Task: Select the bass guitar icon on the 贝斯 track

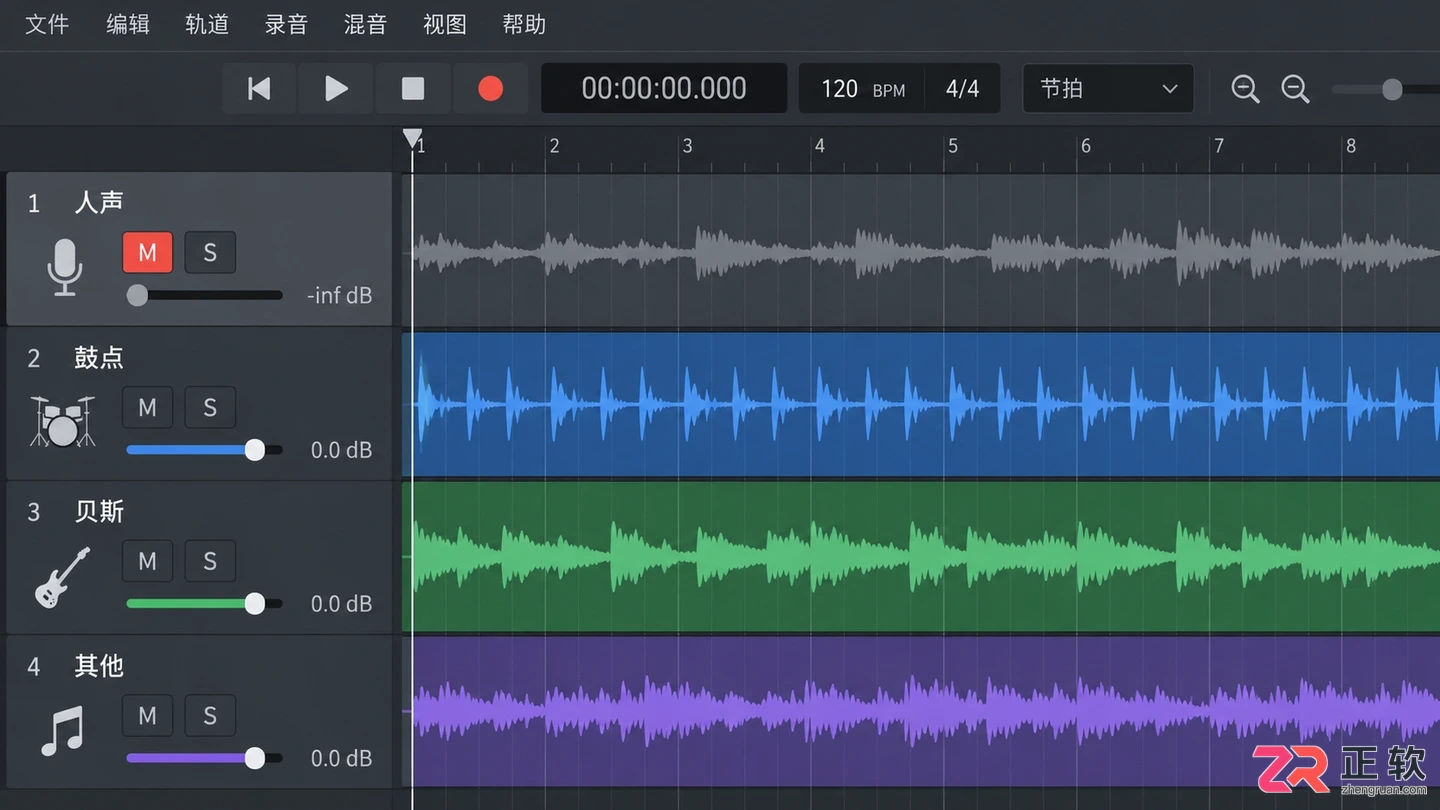Action: click(62, 577)
